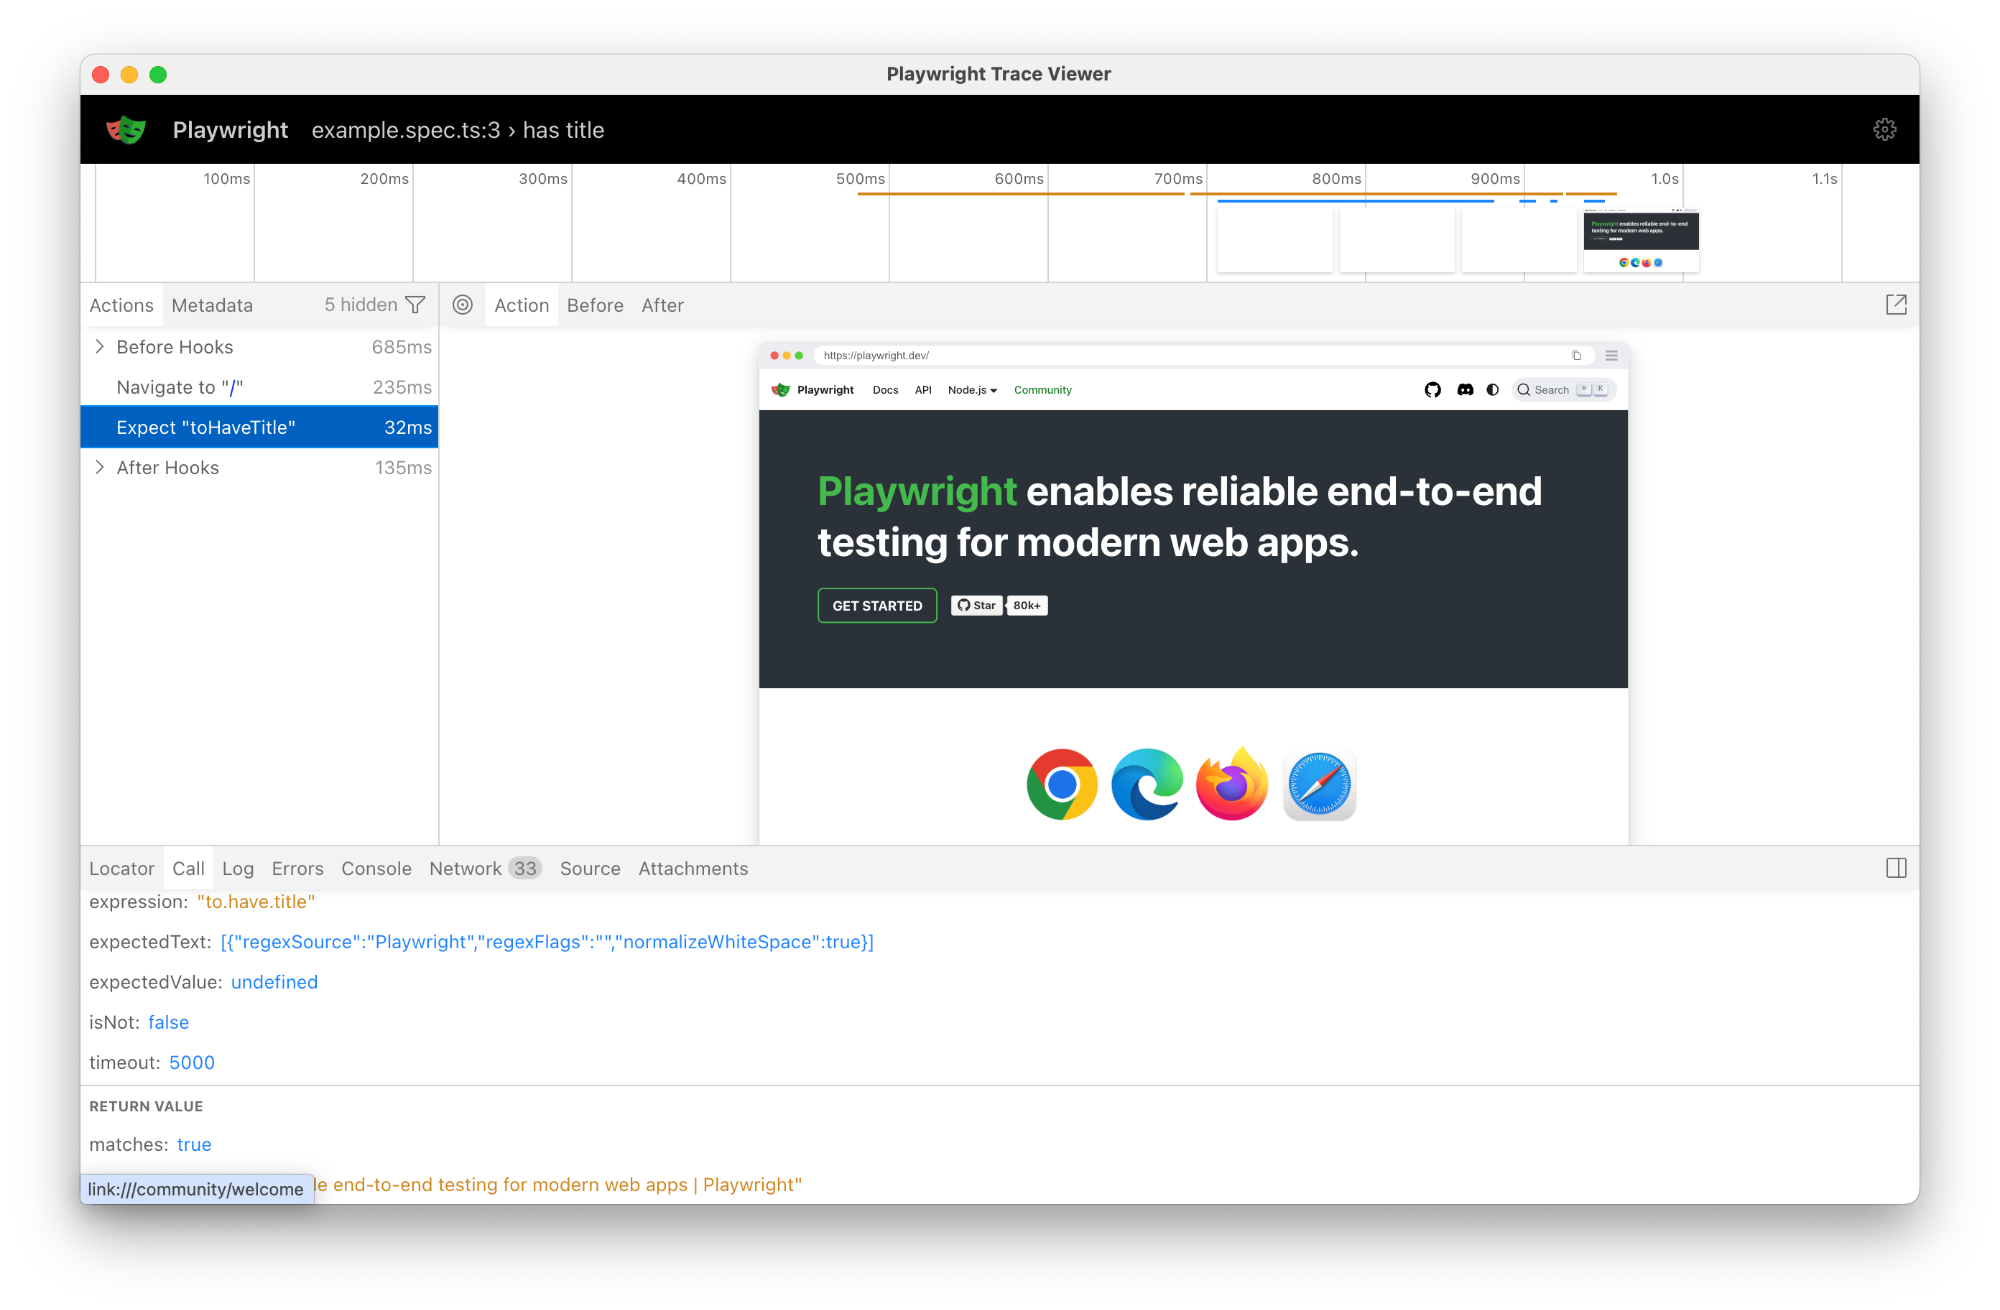Open the settings gear icon
This screenshot has width=2000, height=1310.
pyautogui.click(x=1884, y=130)
